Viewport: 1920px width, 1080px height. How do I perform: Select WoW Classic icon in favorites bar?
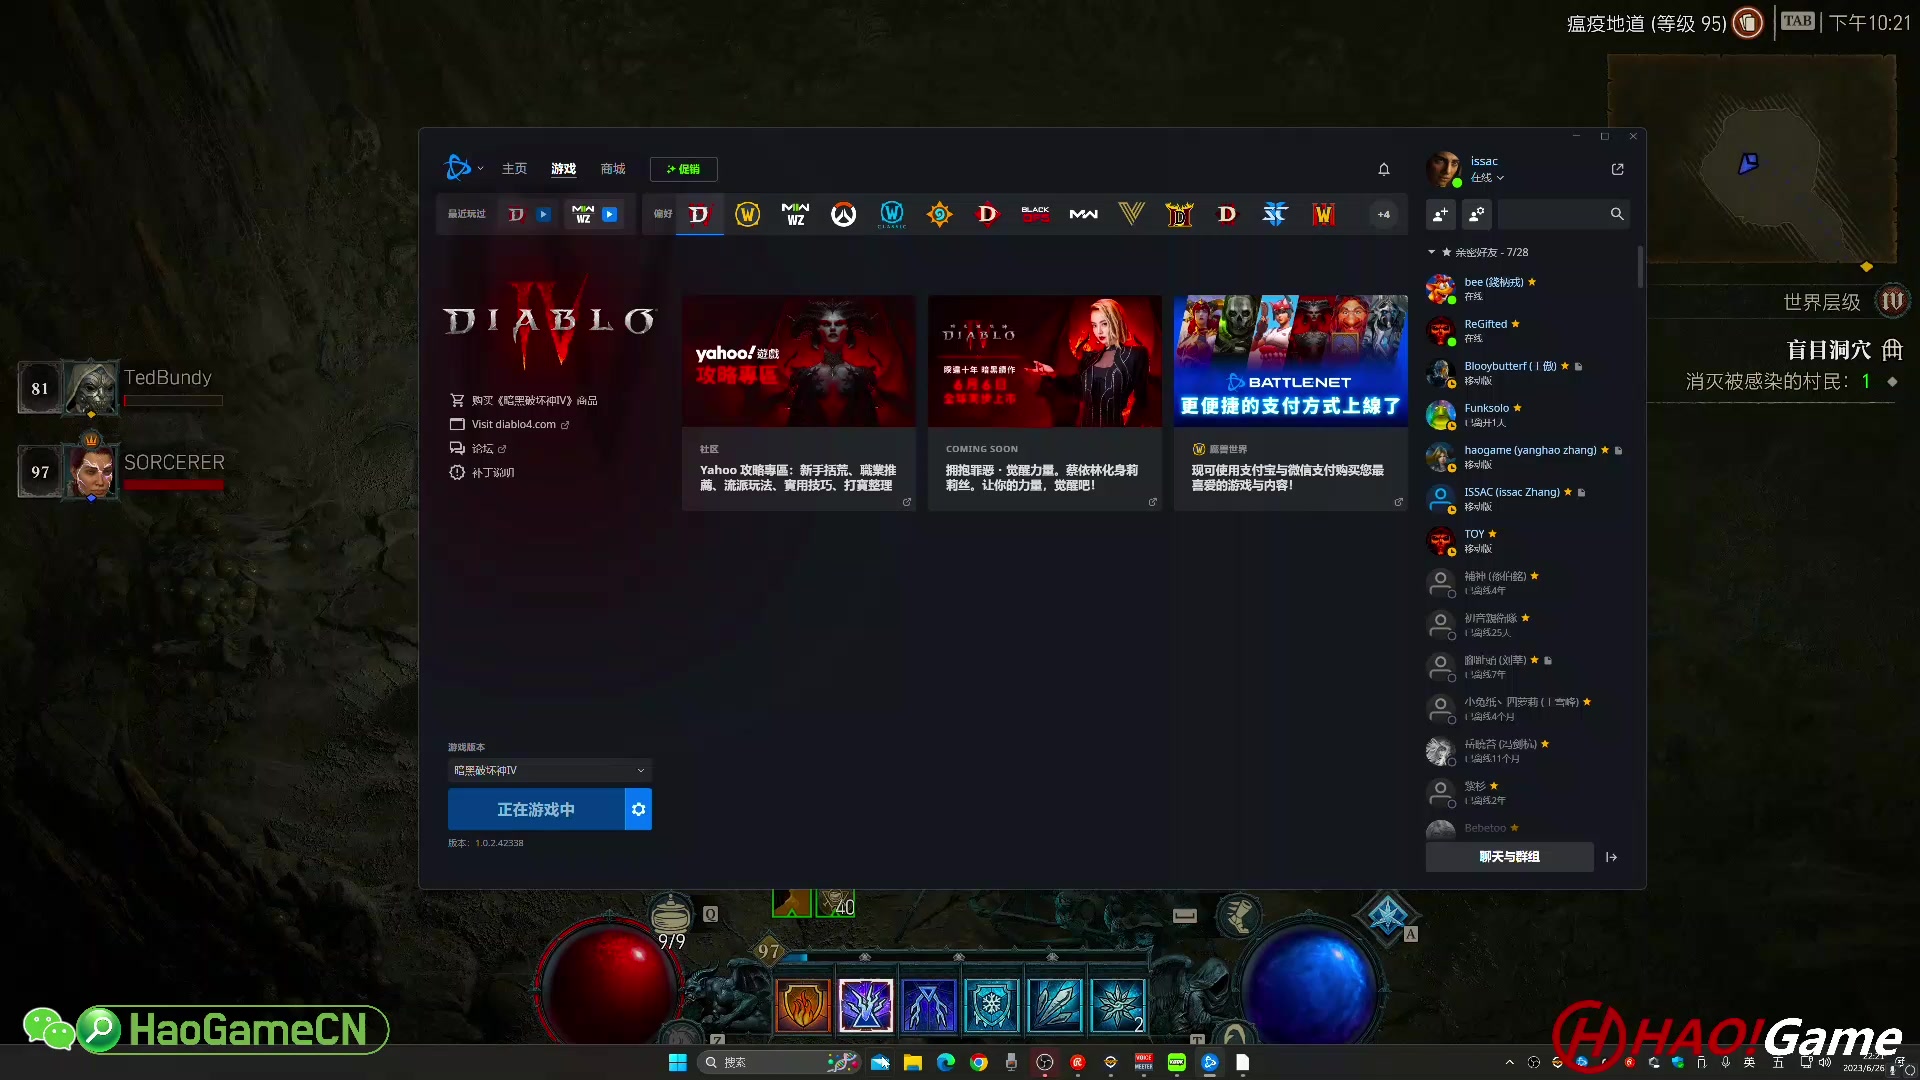891,214
